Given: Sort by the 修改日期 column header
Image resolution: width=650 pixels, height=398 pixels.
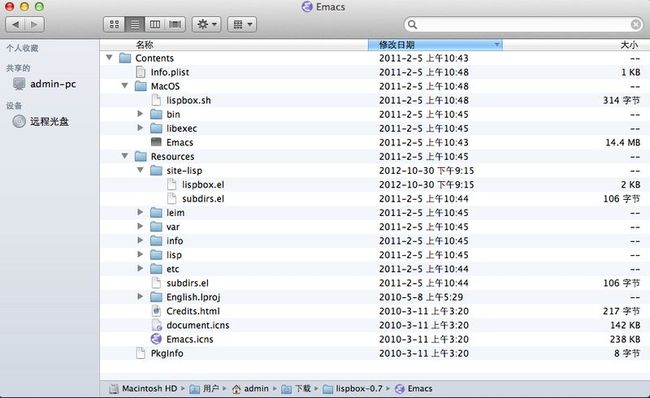Looking at the screenshot, I should coord(435,45).
